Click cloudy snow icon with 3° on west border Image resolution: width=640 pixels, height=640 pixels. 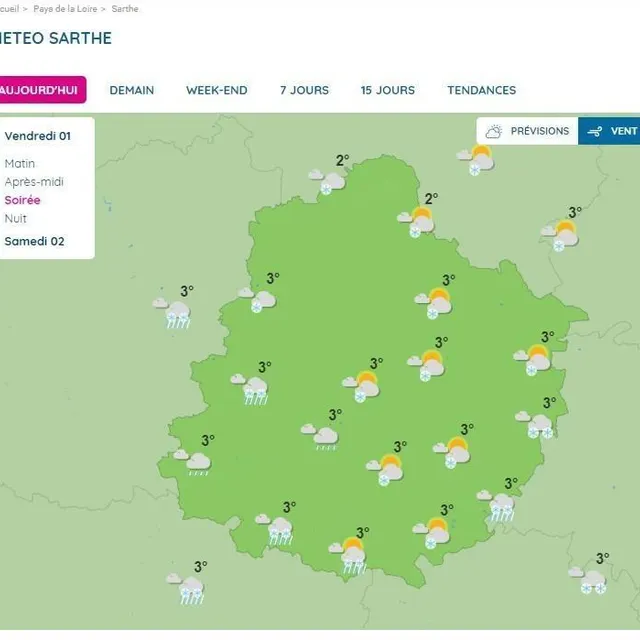click(x=257, y=300)
